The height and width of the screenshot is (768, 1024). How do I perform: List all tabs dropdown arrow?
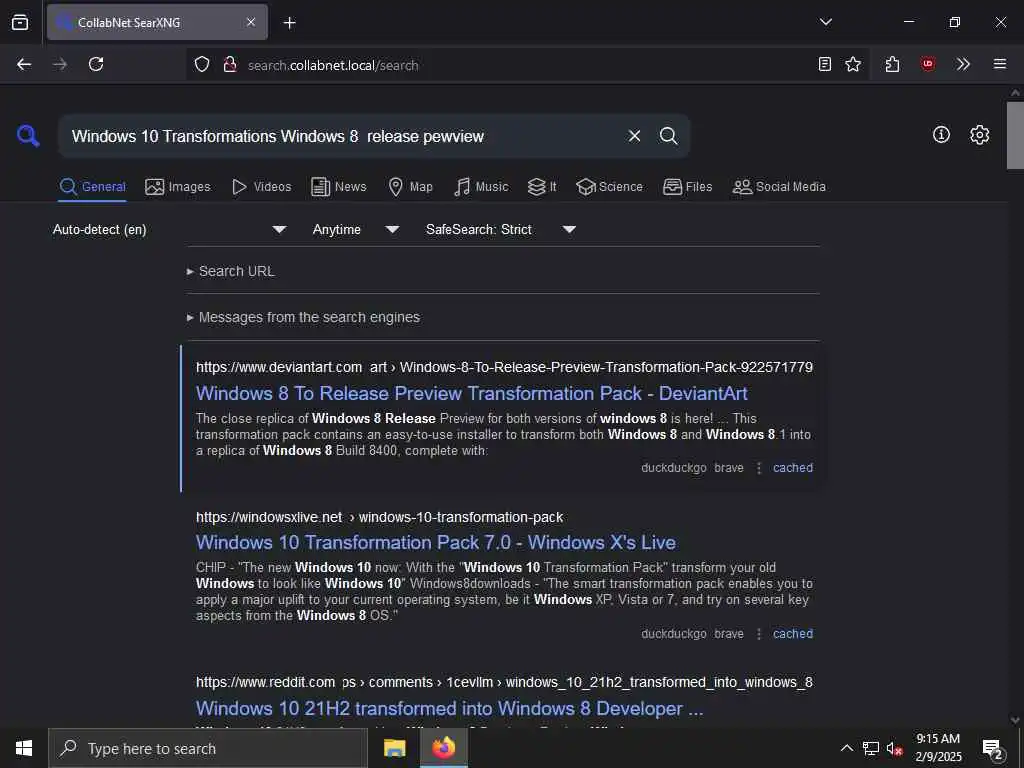tap(825, 22)
